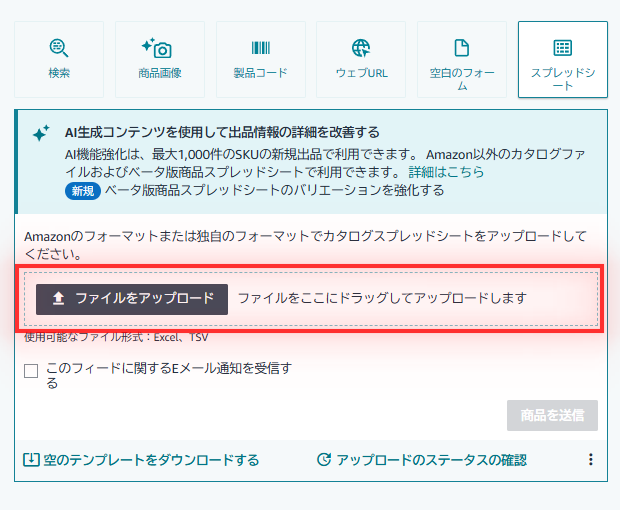
Task: Click the spreadsheet grid icon スプレッドシート
Action: [563, 48]
